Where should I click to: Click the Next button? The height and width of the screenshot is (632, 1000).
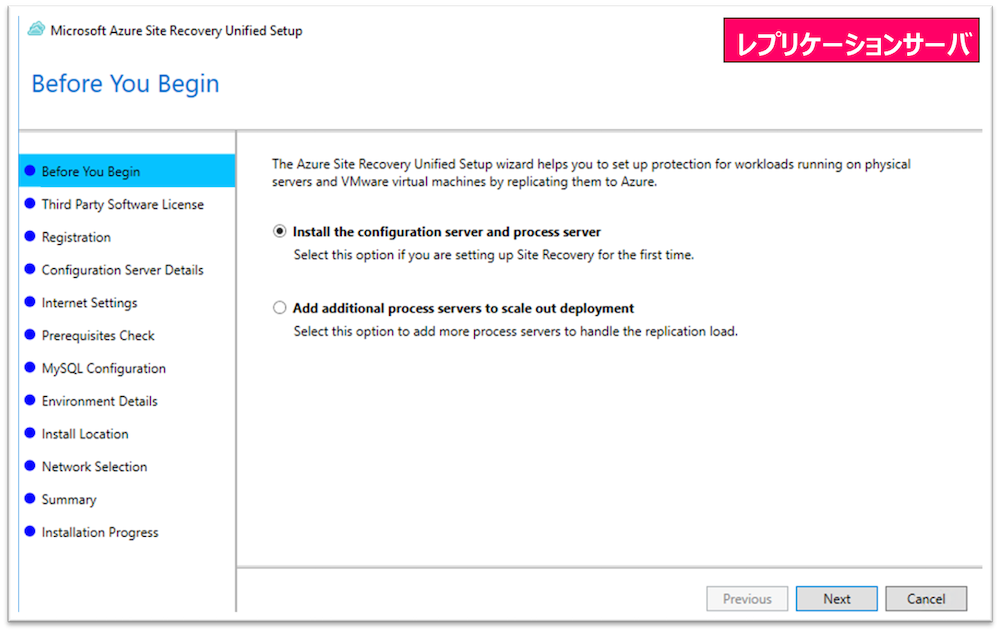pos(836,599)
